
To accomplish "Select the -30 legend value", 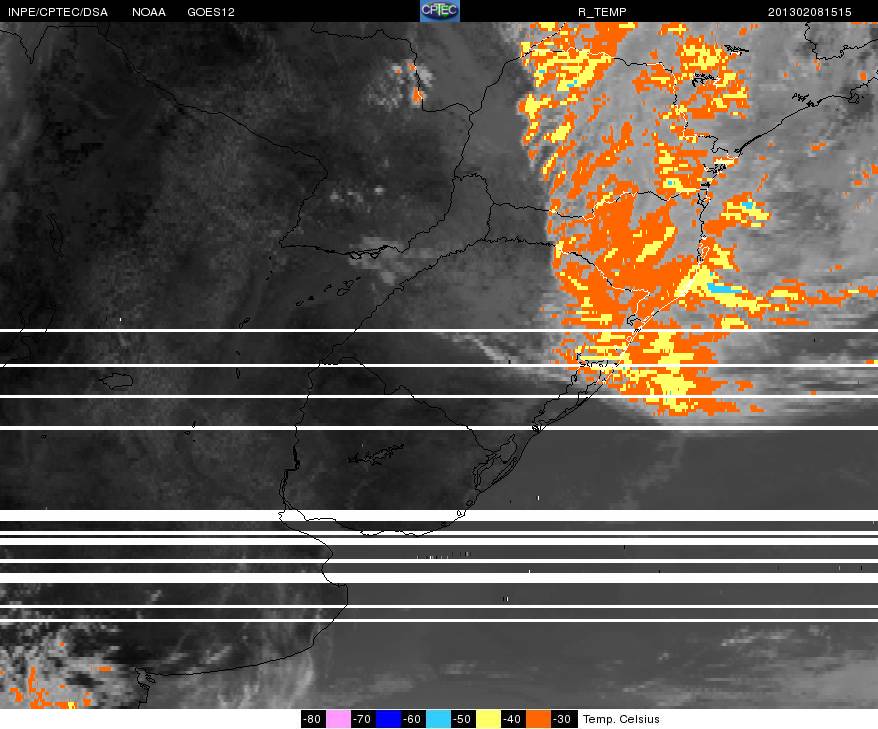I will pos(563,719).
